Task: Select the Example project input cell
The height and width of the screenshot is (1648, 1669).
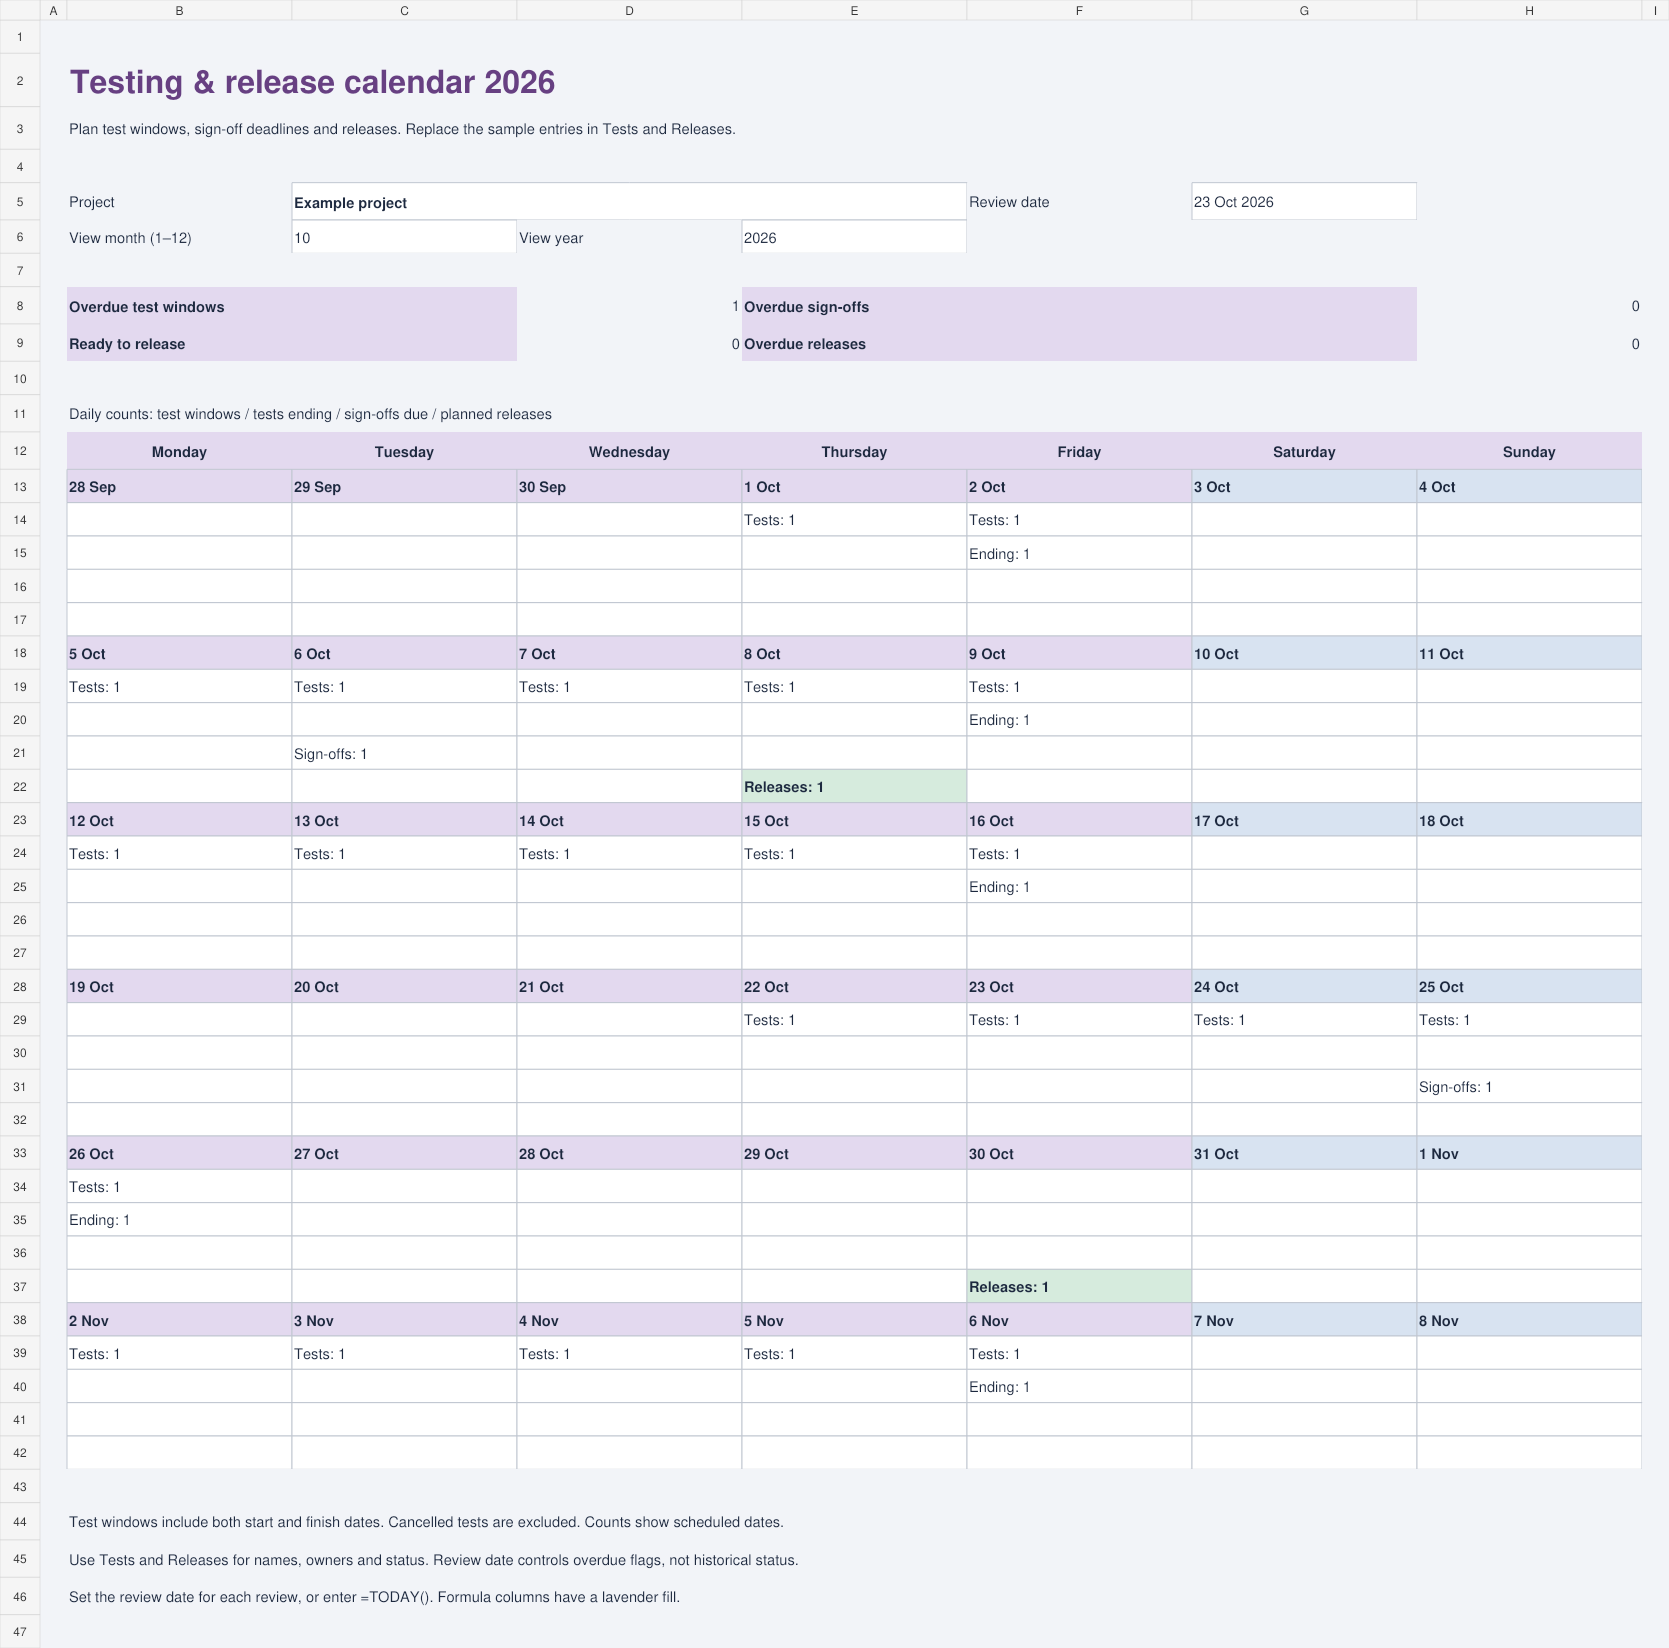Action: 629,202
